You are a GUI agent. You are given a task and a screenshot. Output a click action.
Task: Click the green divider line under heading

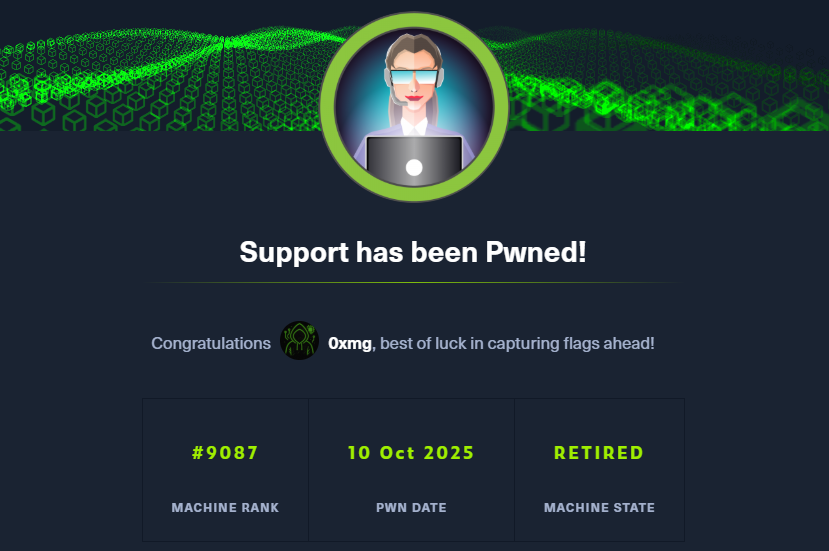[413, 283]
